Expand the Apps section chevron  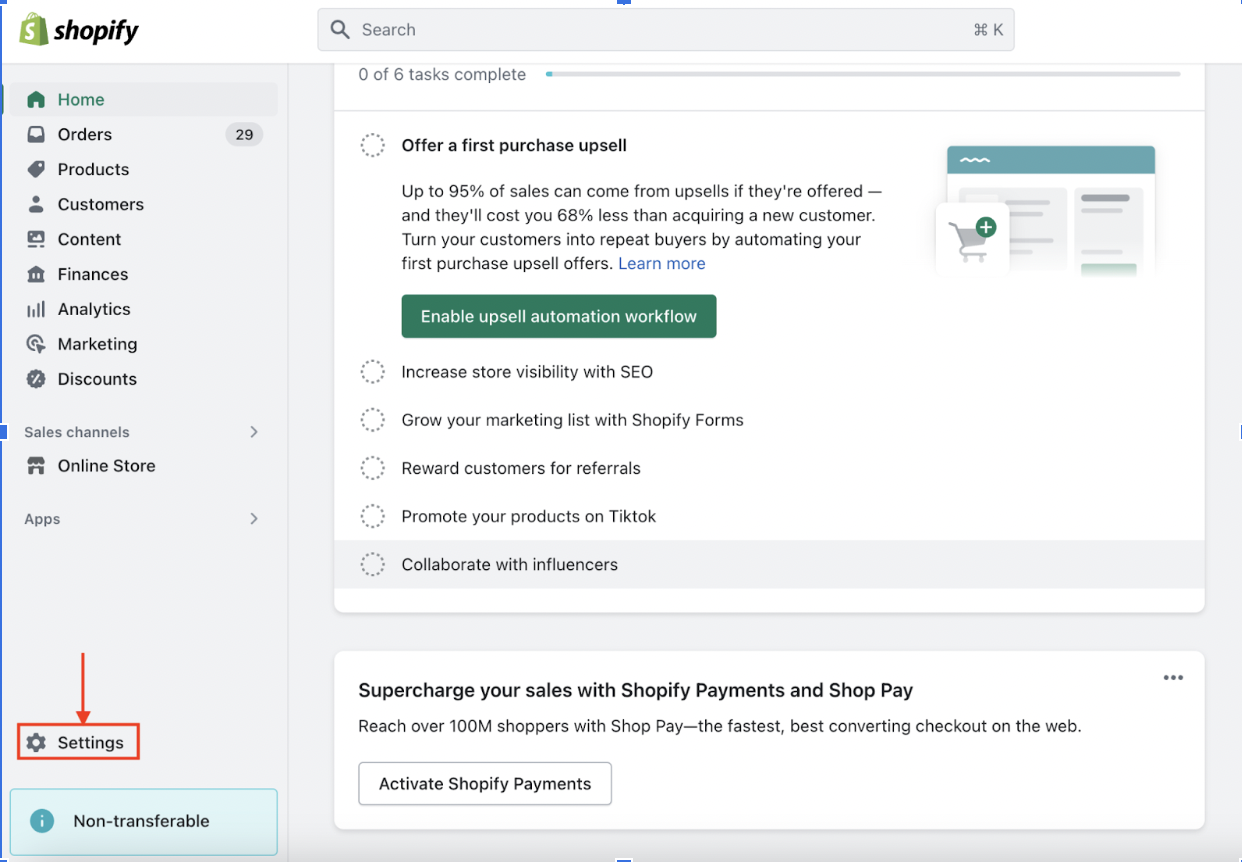coord(254,519)
